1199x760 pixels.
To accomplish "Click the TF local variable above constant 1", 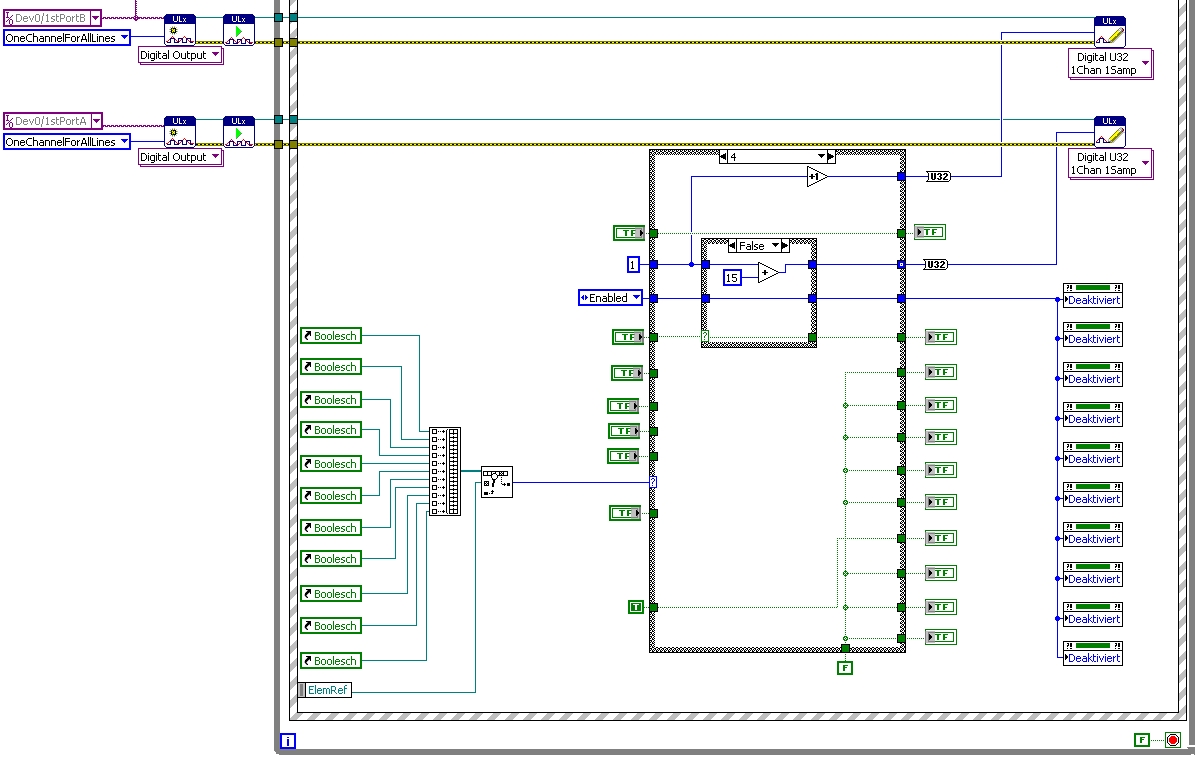I will coord(629,232).
